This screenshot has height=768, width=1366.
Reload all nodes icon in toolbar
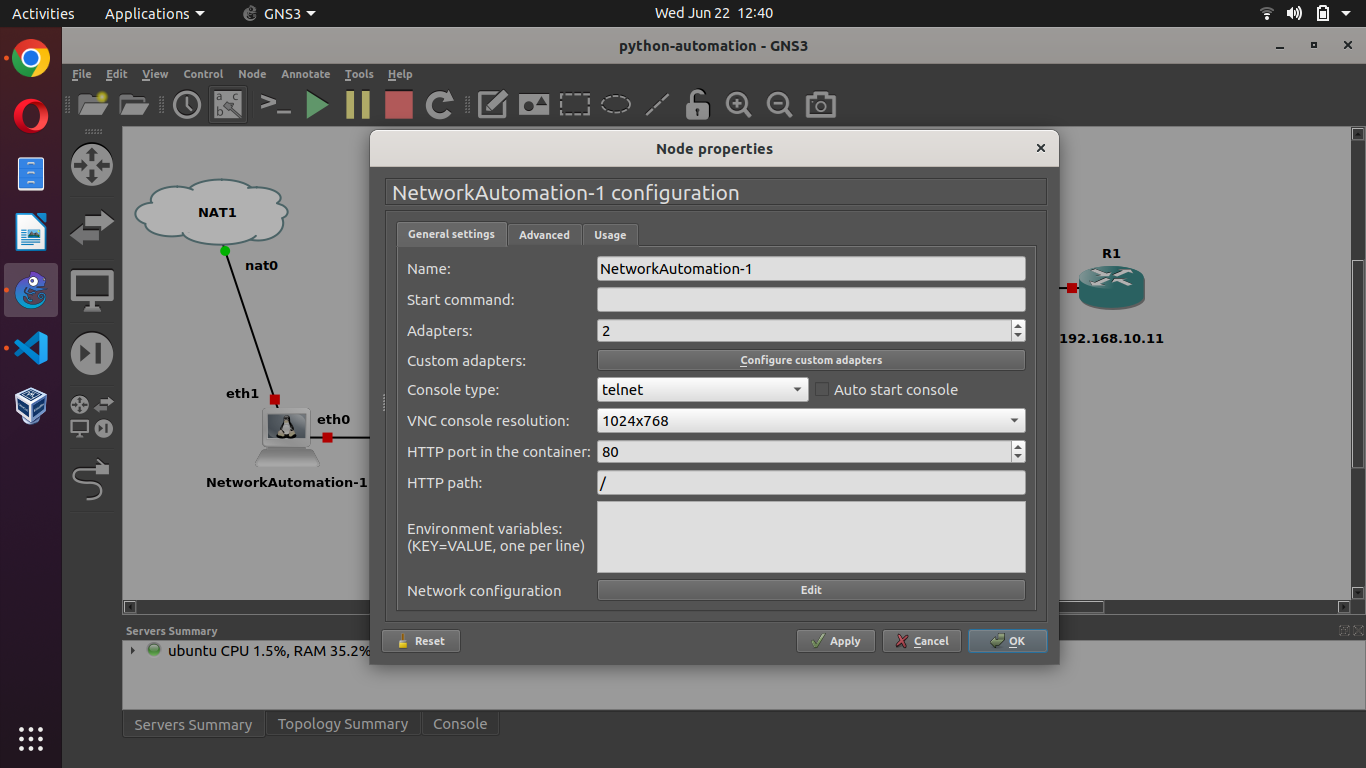440,105
